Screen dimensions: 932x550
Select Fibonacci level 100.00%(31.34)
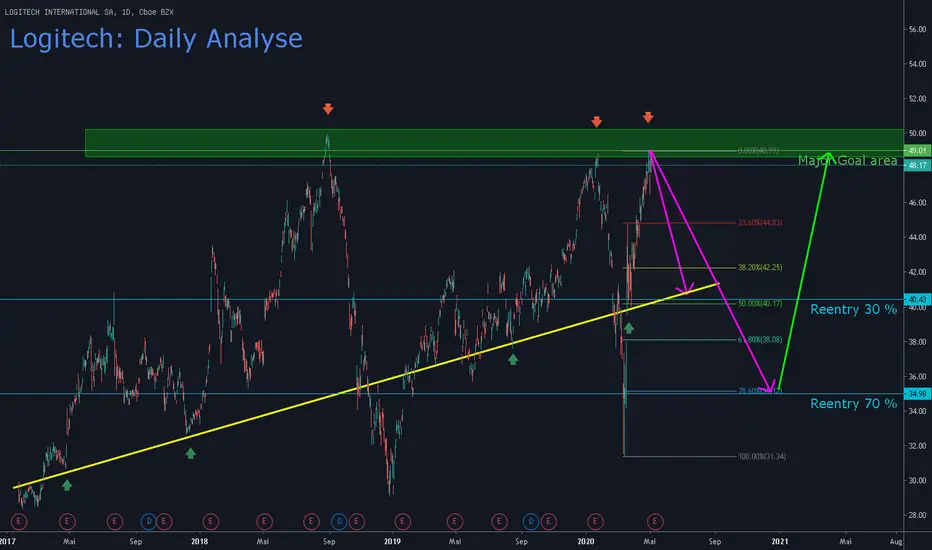[x=762, y=457]
